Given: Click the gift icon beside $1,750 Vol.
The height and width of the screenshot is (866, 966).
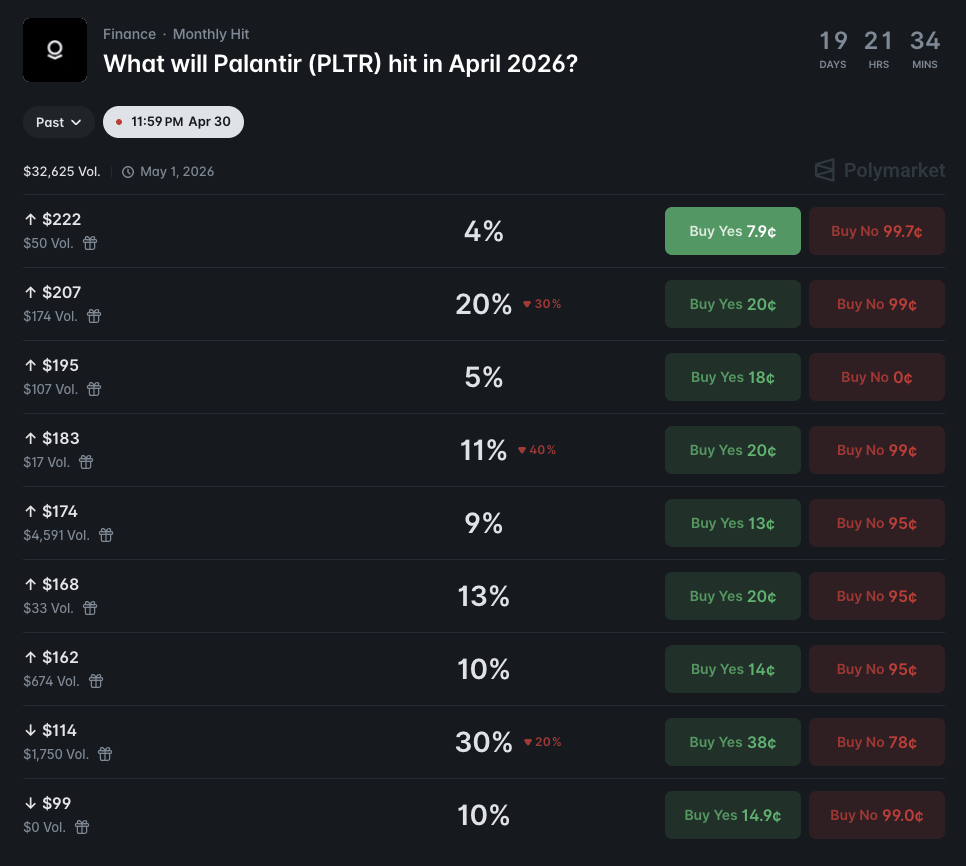Looking at the screenshot, I should [105, 754].
